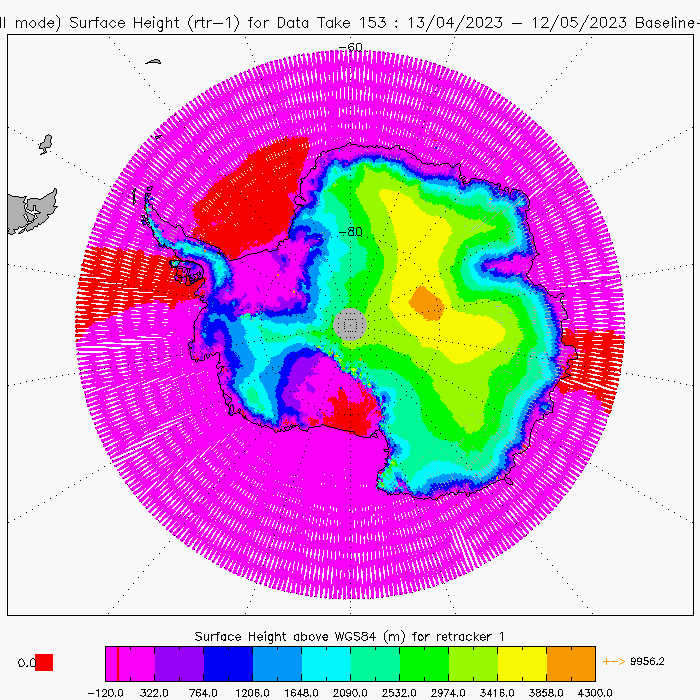Click the gray South America landmass at left
This screenshot has height=700, width=700.
point(30,212)
